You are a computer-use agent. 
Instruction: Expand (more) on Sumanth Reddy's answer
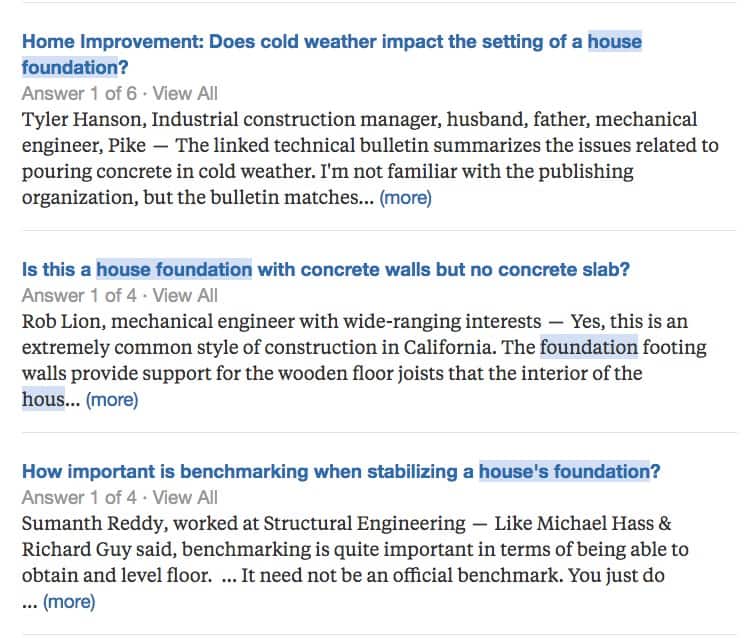coord(69,602)
